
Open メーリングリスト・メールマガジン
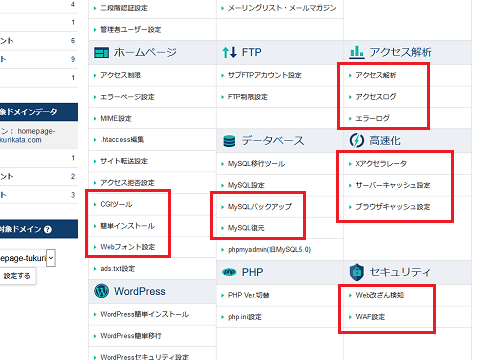click(282, 8)
